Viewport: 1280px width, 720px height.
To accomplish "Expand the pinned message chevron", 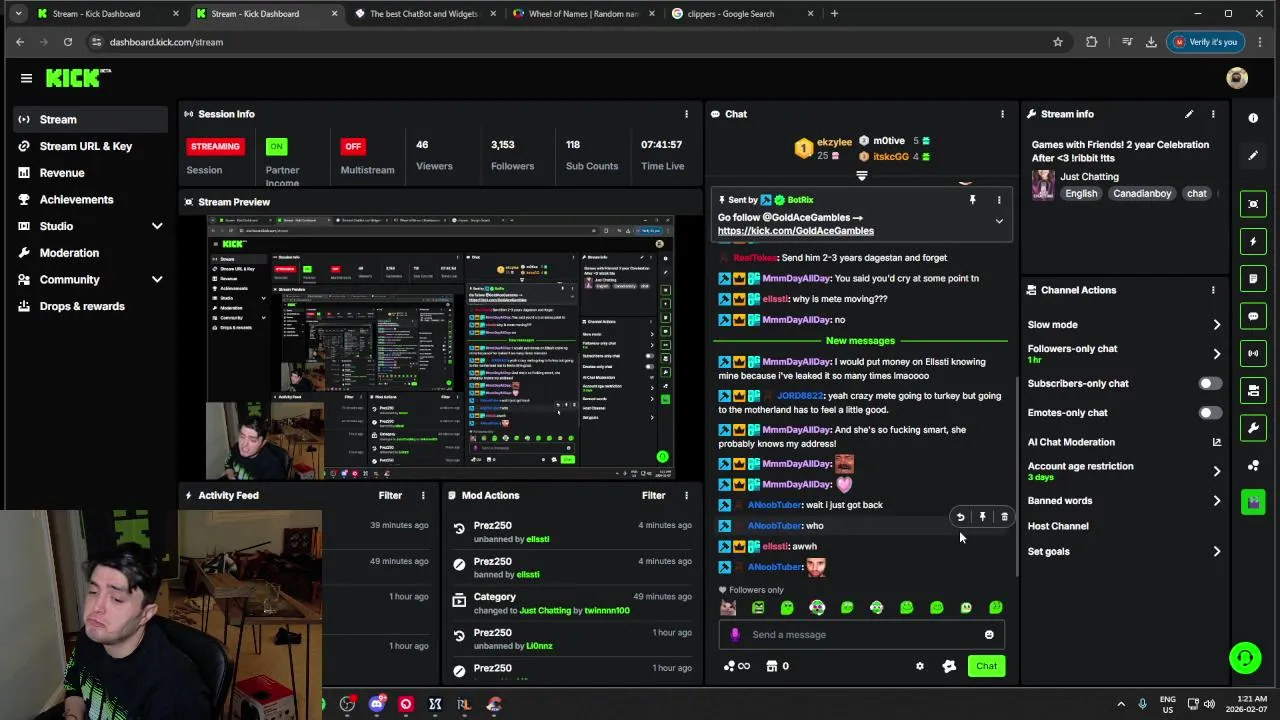I will [x=998, y=221].
